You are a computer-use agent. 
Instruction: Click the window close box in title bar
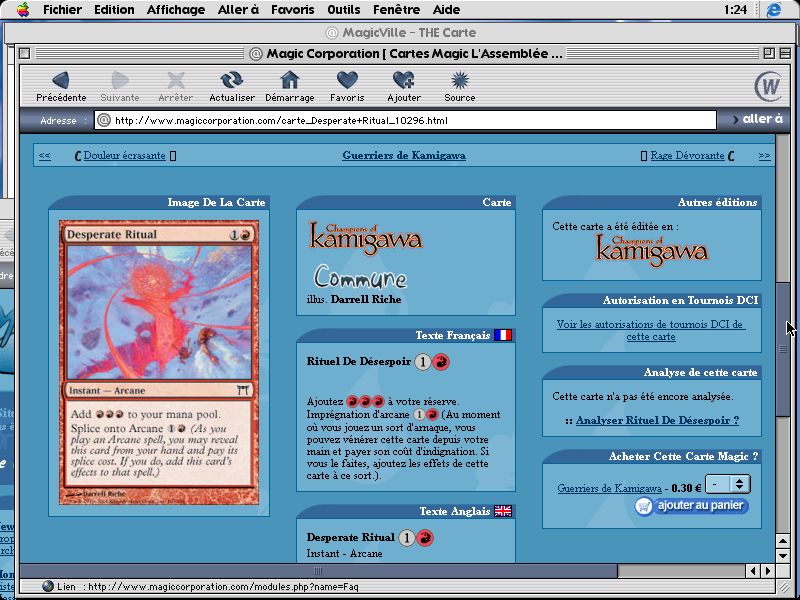[24, 53]
